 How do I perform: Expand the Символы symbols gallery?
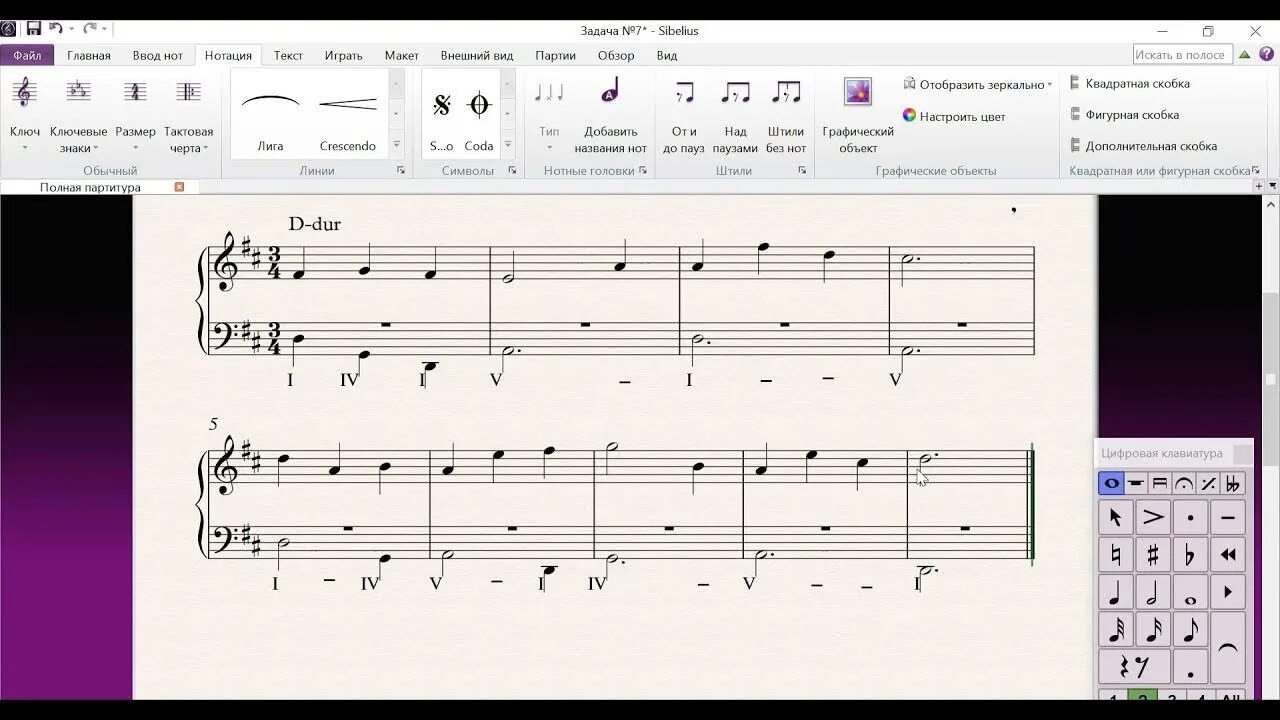(x=507, y=145)
